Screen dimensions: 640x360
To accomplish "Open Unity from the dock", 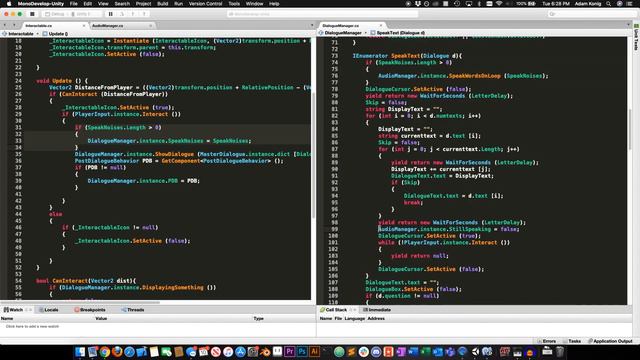I will tap(475, 351).
